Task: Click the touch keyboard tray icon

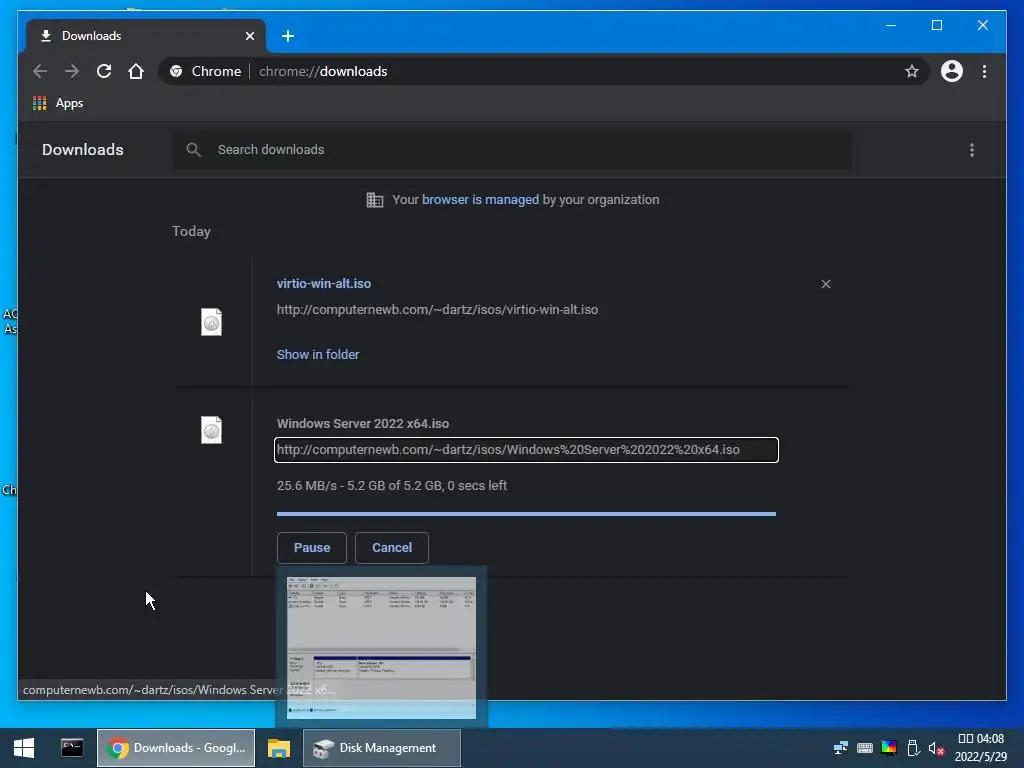Action: click(x=865, y=748)
